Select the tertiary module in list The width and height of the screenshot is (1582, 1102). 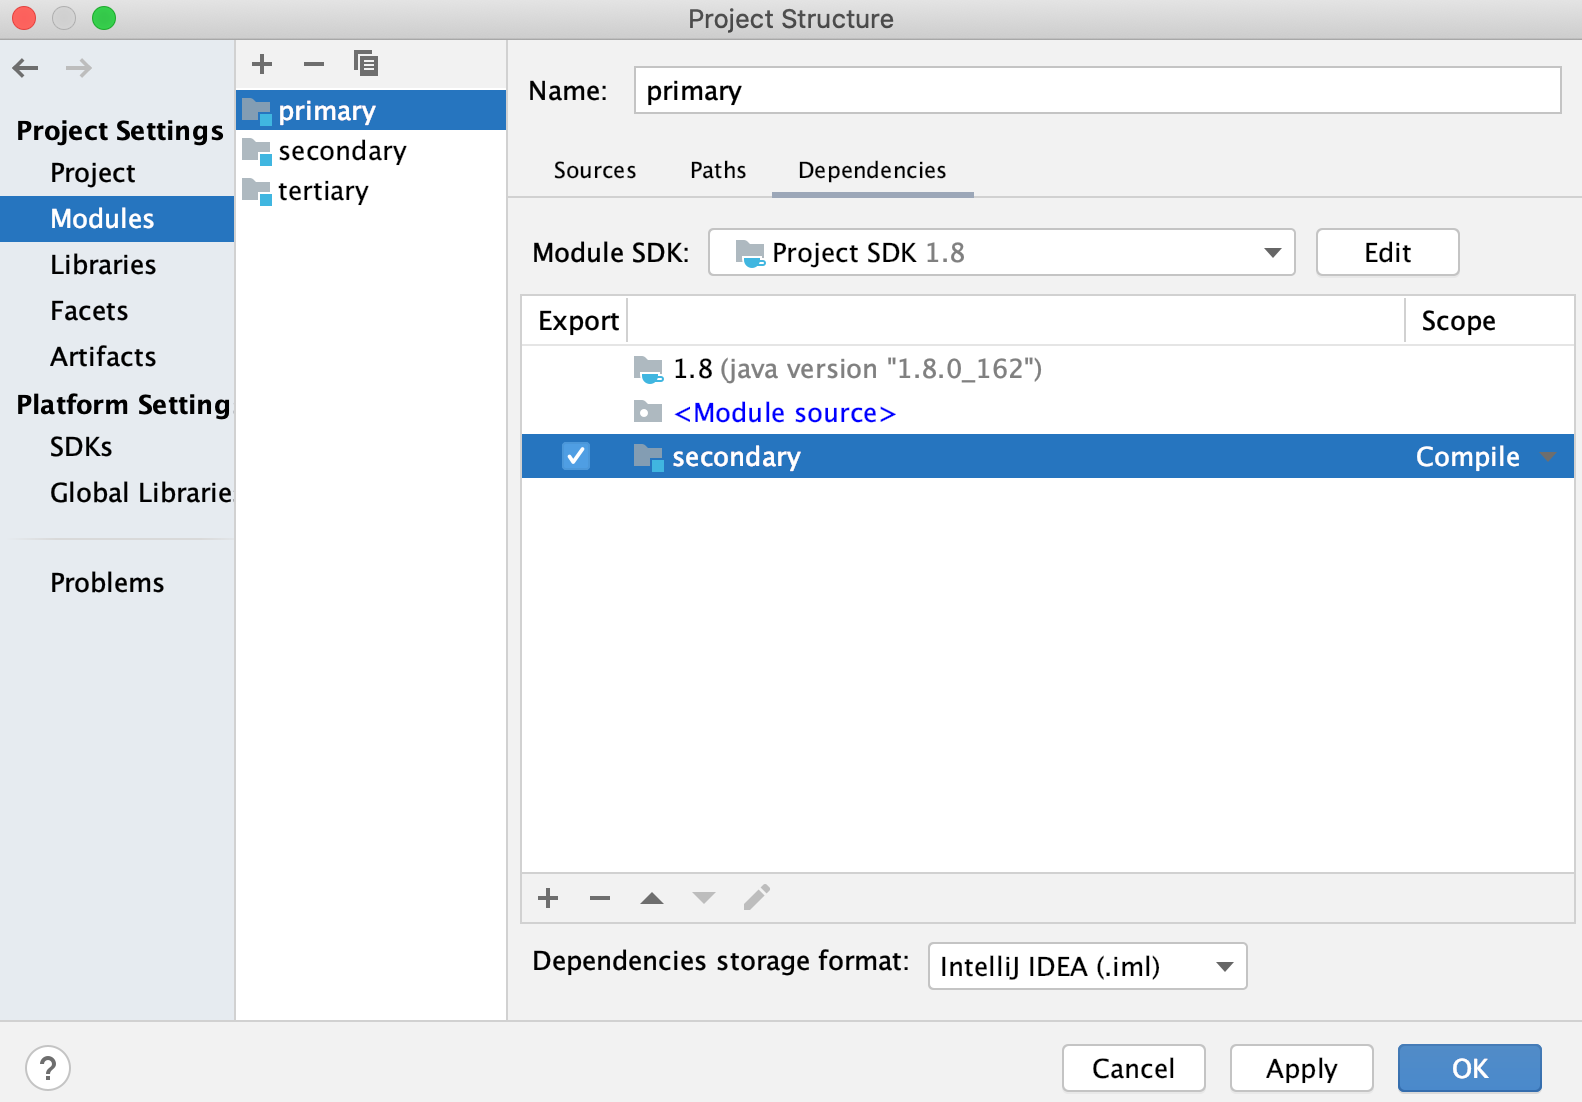coord(323,191)
